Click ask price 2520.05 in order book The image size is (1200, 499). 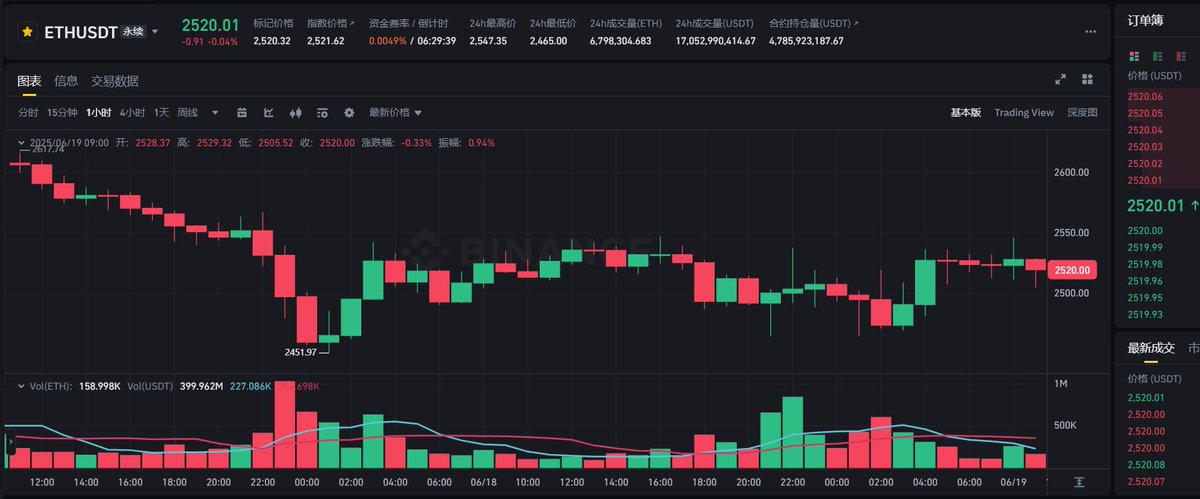coord(1144,113)
